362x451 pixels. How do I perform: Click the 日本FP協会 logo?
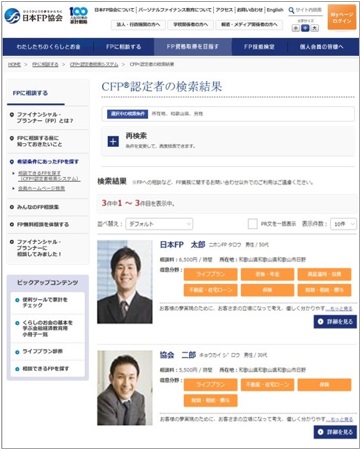tap(34, 16)
